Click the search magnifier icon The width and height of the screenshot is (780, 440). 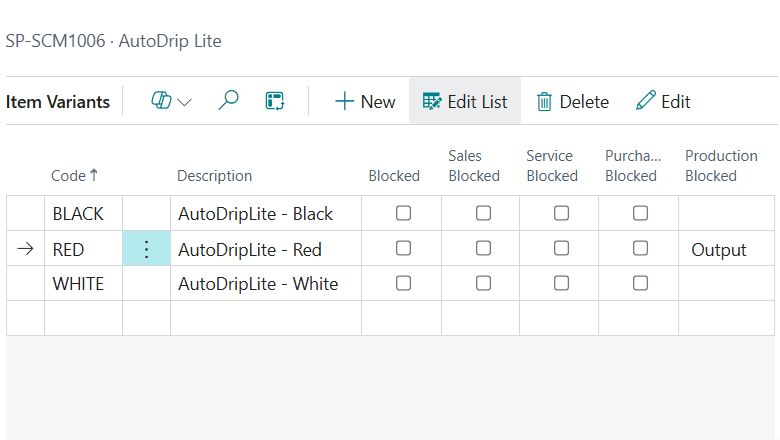(229, 101)
